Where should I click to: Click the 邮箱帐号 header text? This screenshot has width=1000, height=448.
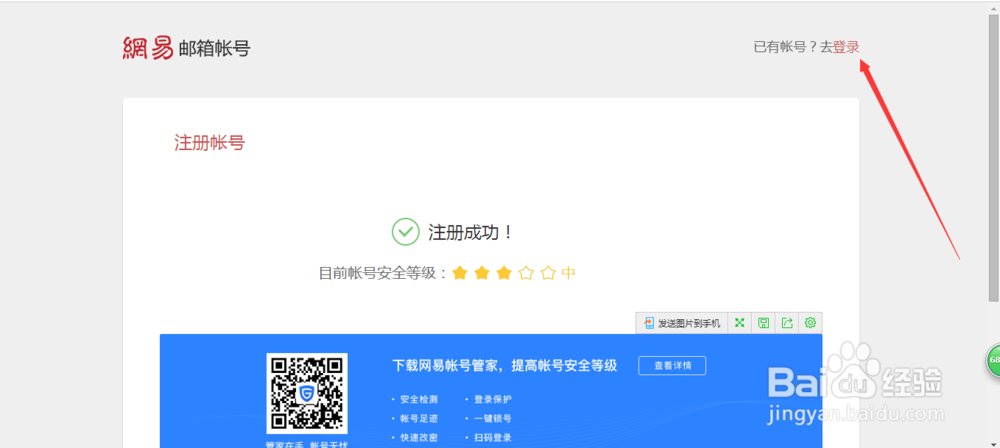(x=215, y=49)
